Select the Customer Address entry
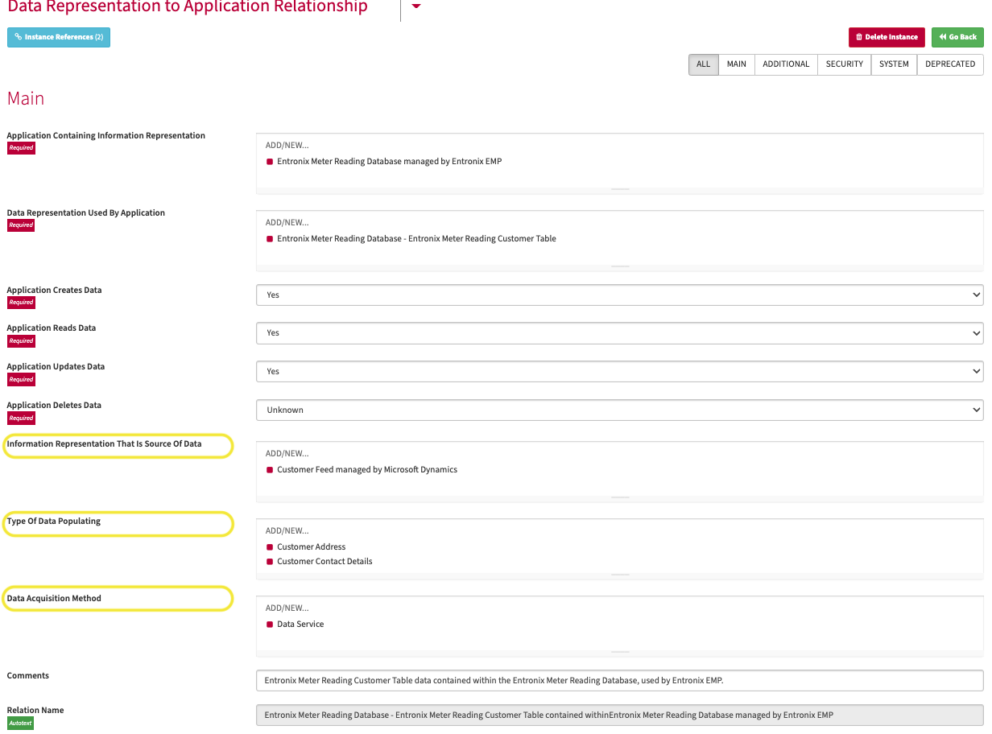The width and height of the screenshot is (992, 734). click(x=311, y=547)
